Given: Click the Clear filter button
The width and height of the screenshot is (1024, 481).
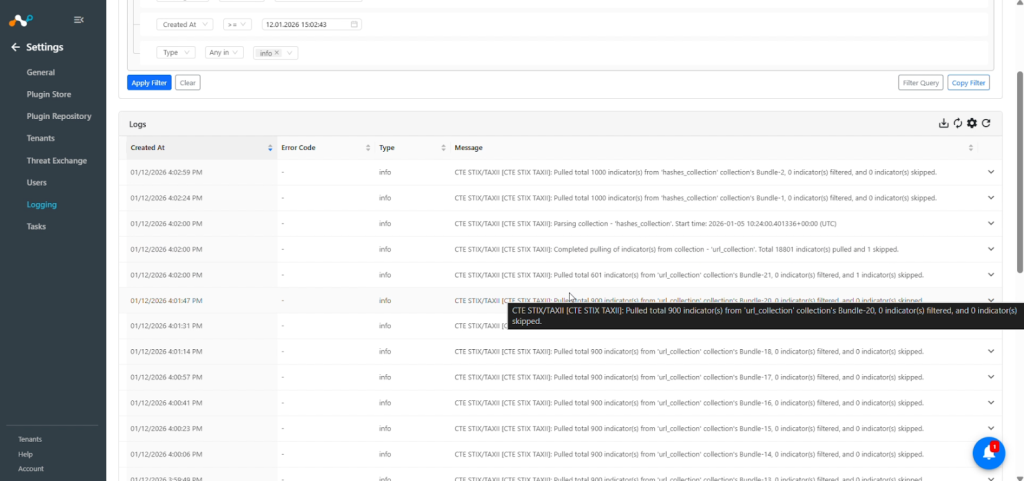Looking at the screenshot, I should click(x=187, y=83).
